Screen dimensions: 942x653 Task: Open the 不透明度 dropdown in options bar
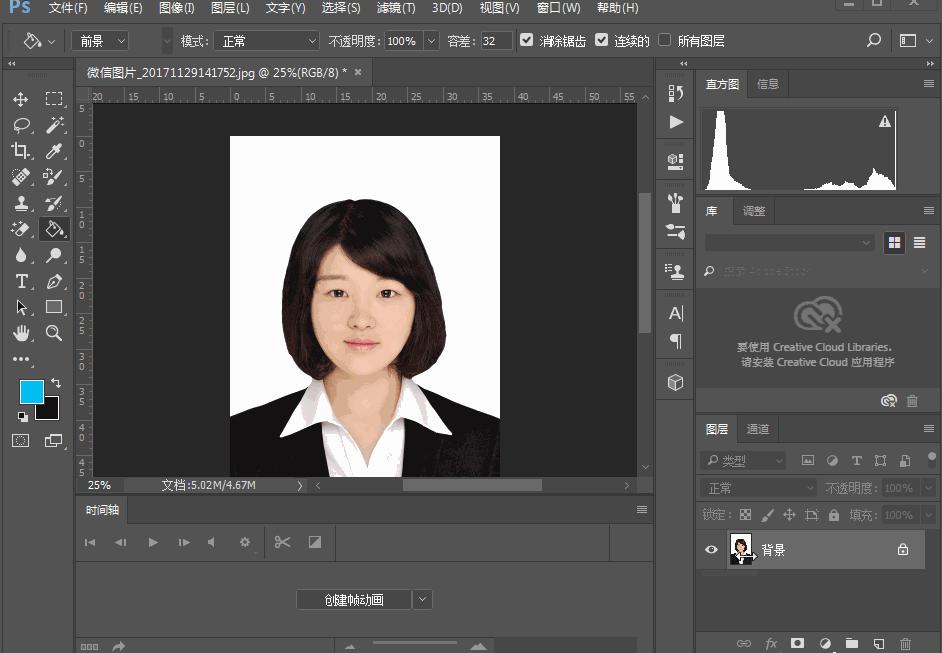point(430,41)
